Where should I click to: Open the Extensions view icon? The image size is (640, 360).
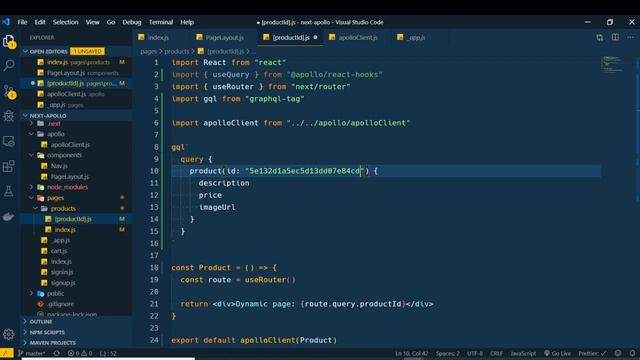(9, 166)
